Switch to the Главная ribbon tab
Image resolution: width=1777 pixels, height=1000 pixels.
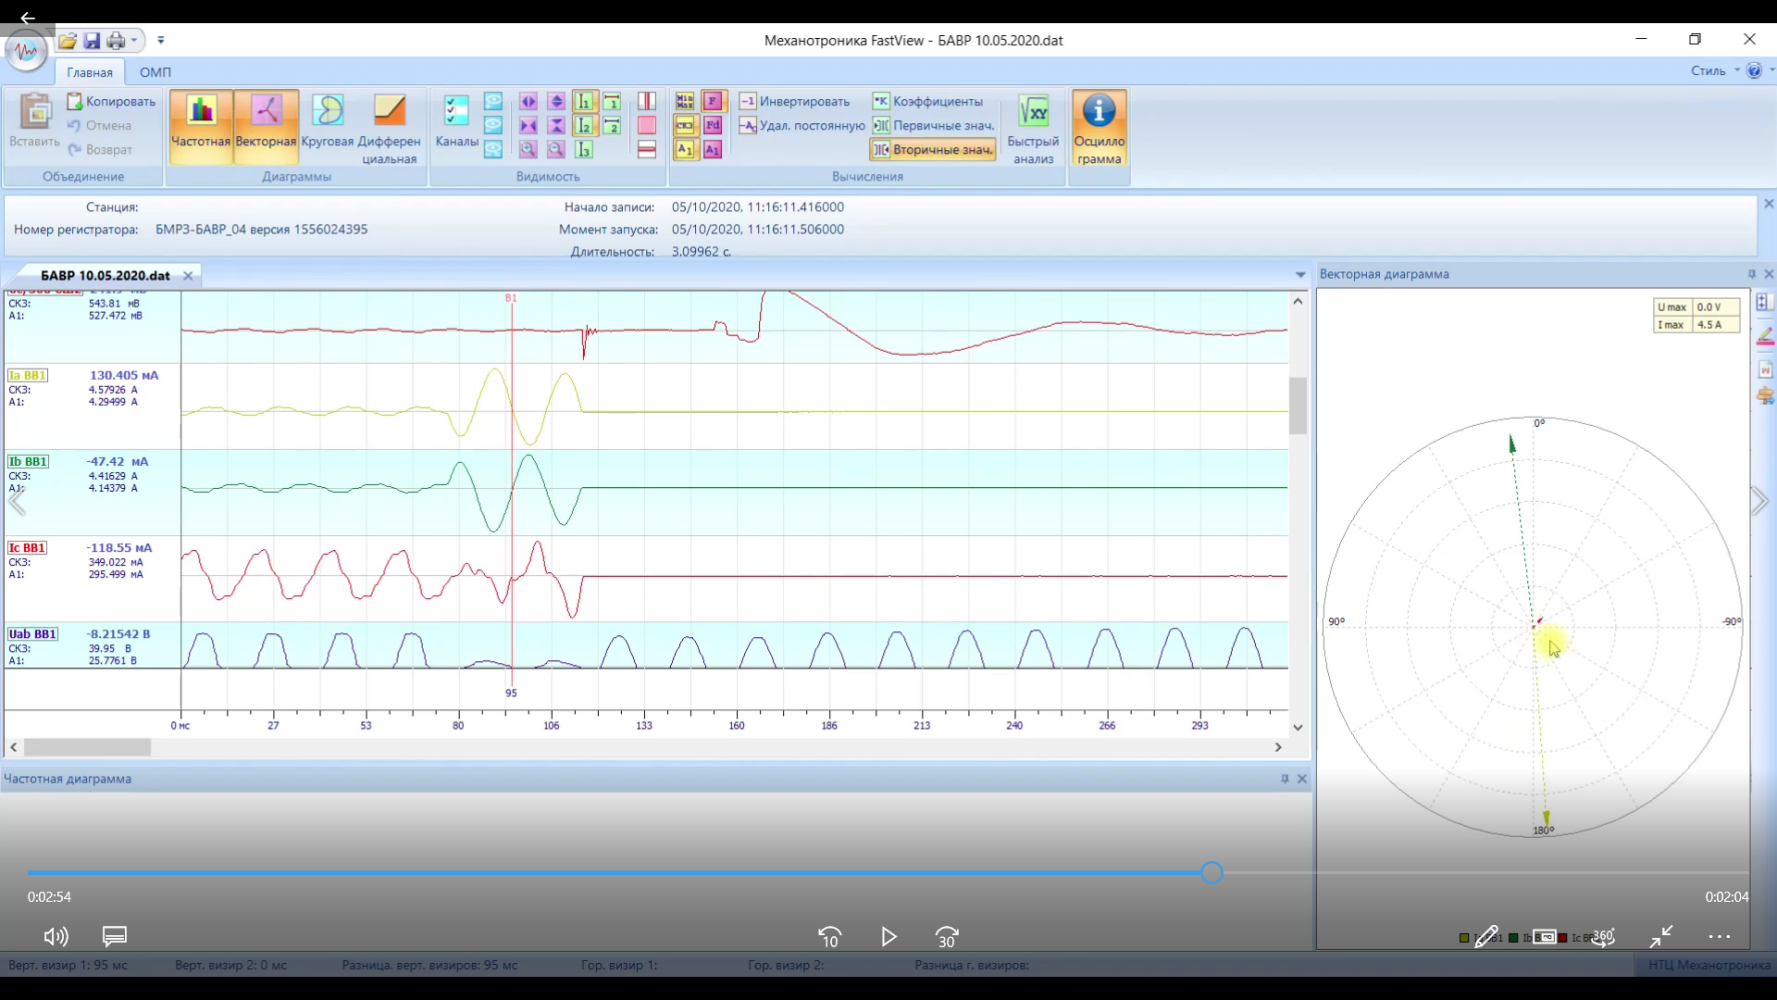[x=90, y=72]
